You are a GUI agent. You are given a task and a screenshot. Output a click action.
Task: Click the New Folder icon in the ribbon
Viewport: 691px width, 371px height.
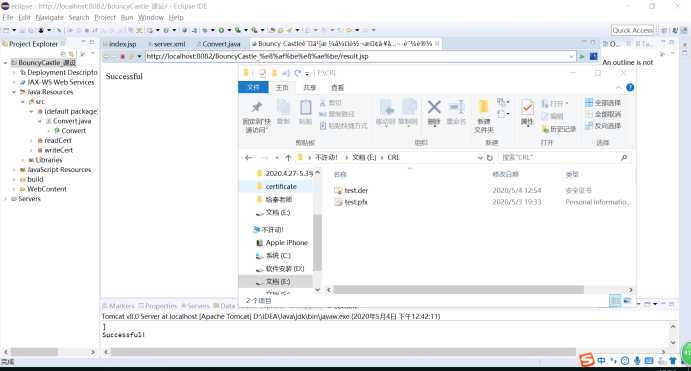(x=483, y=108)
